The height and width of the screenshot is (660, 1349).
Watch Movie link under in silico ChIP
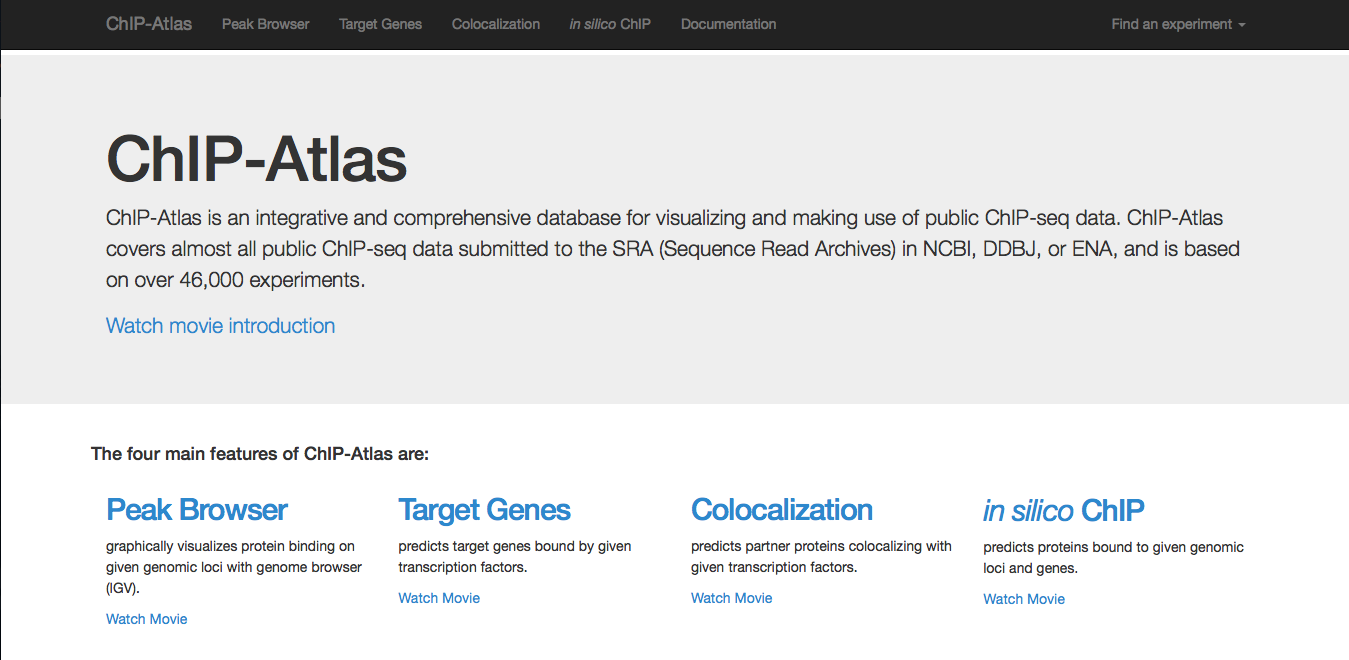coord(1024,599)
